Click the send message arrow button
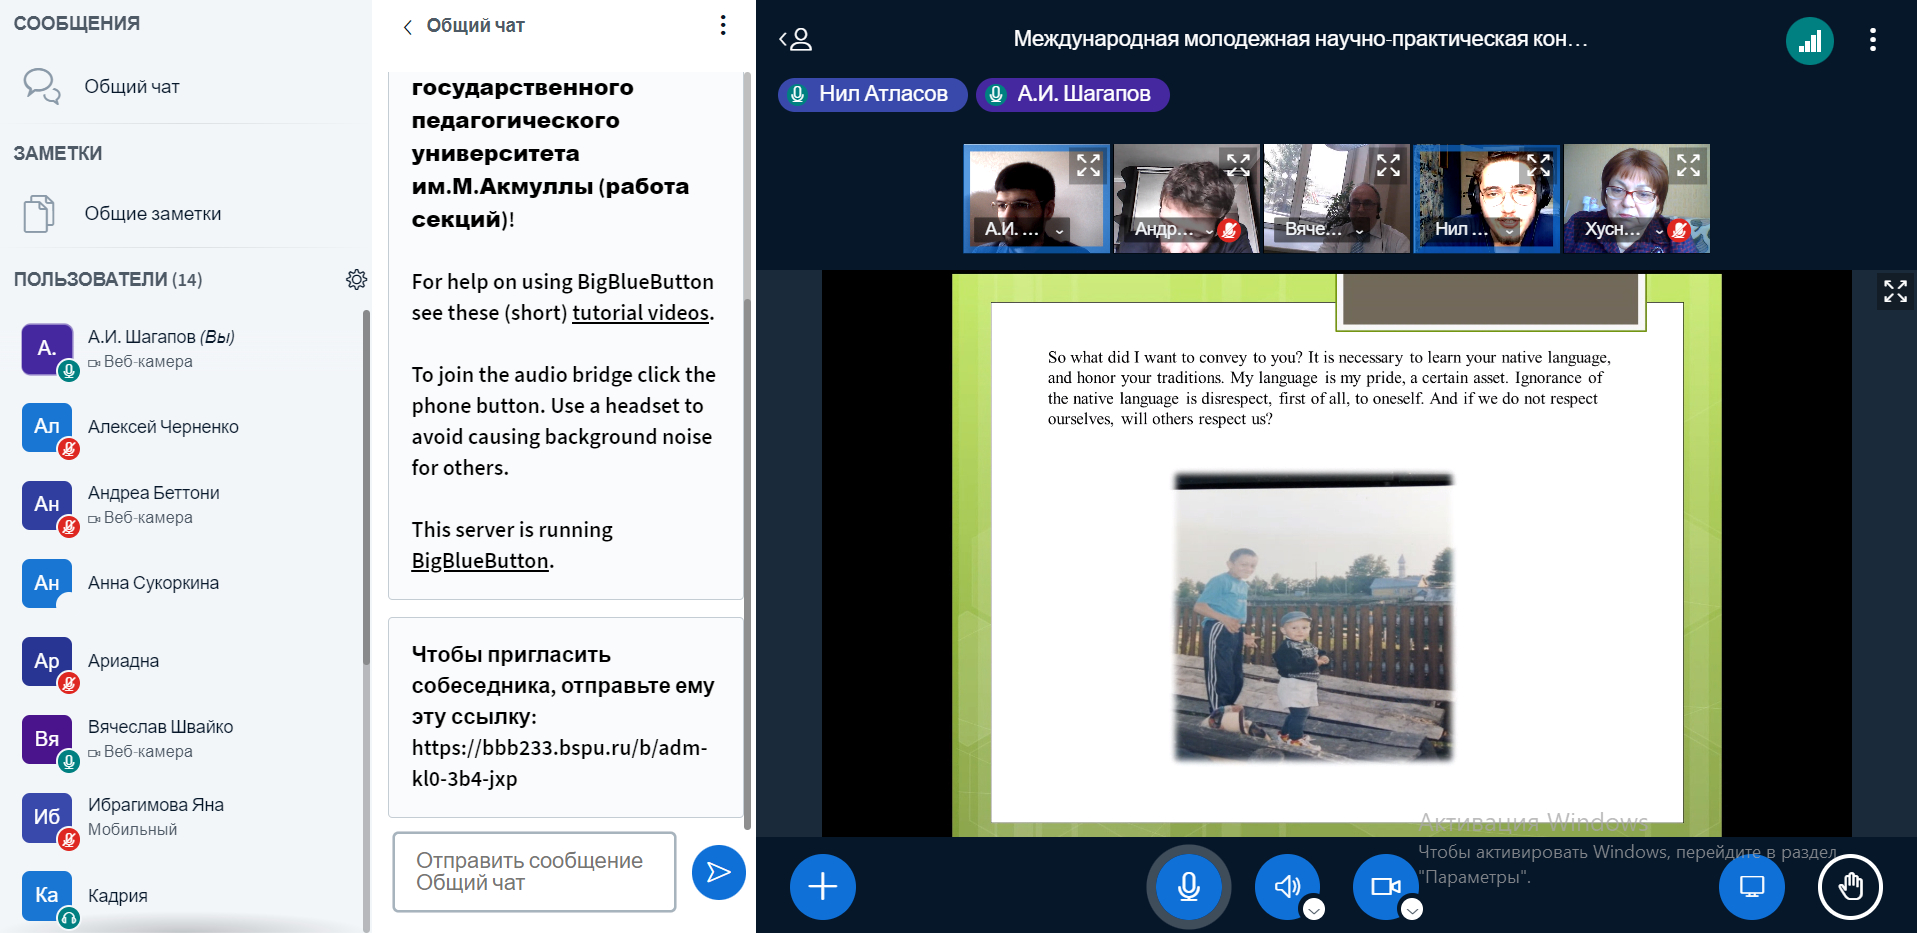1917x933 pixels. 718,872
